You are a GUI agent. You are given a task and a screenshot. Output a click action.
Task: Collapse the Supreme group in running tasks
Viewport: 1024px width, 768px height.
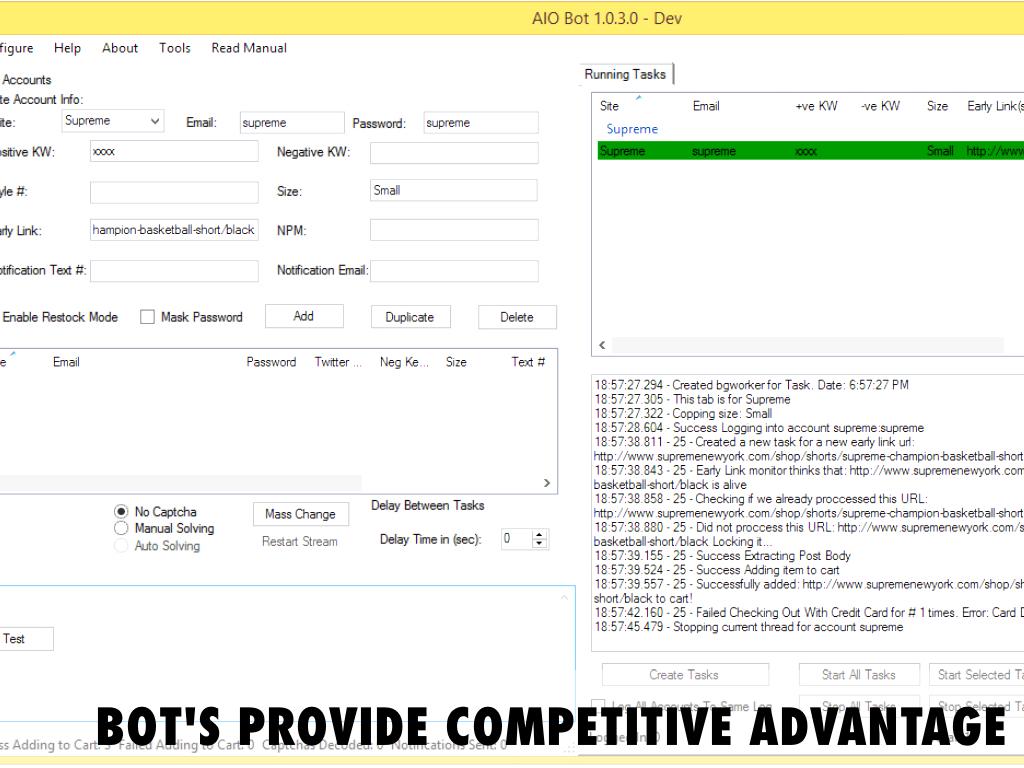[632, 129]
